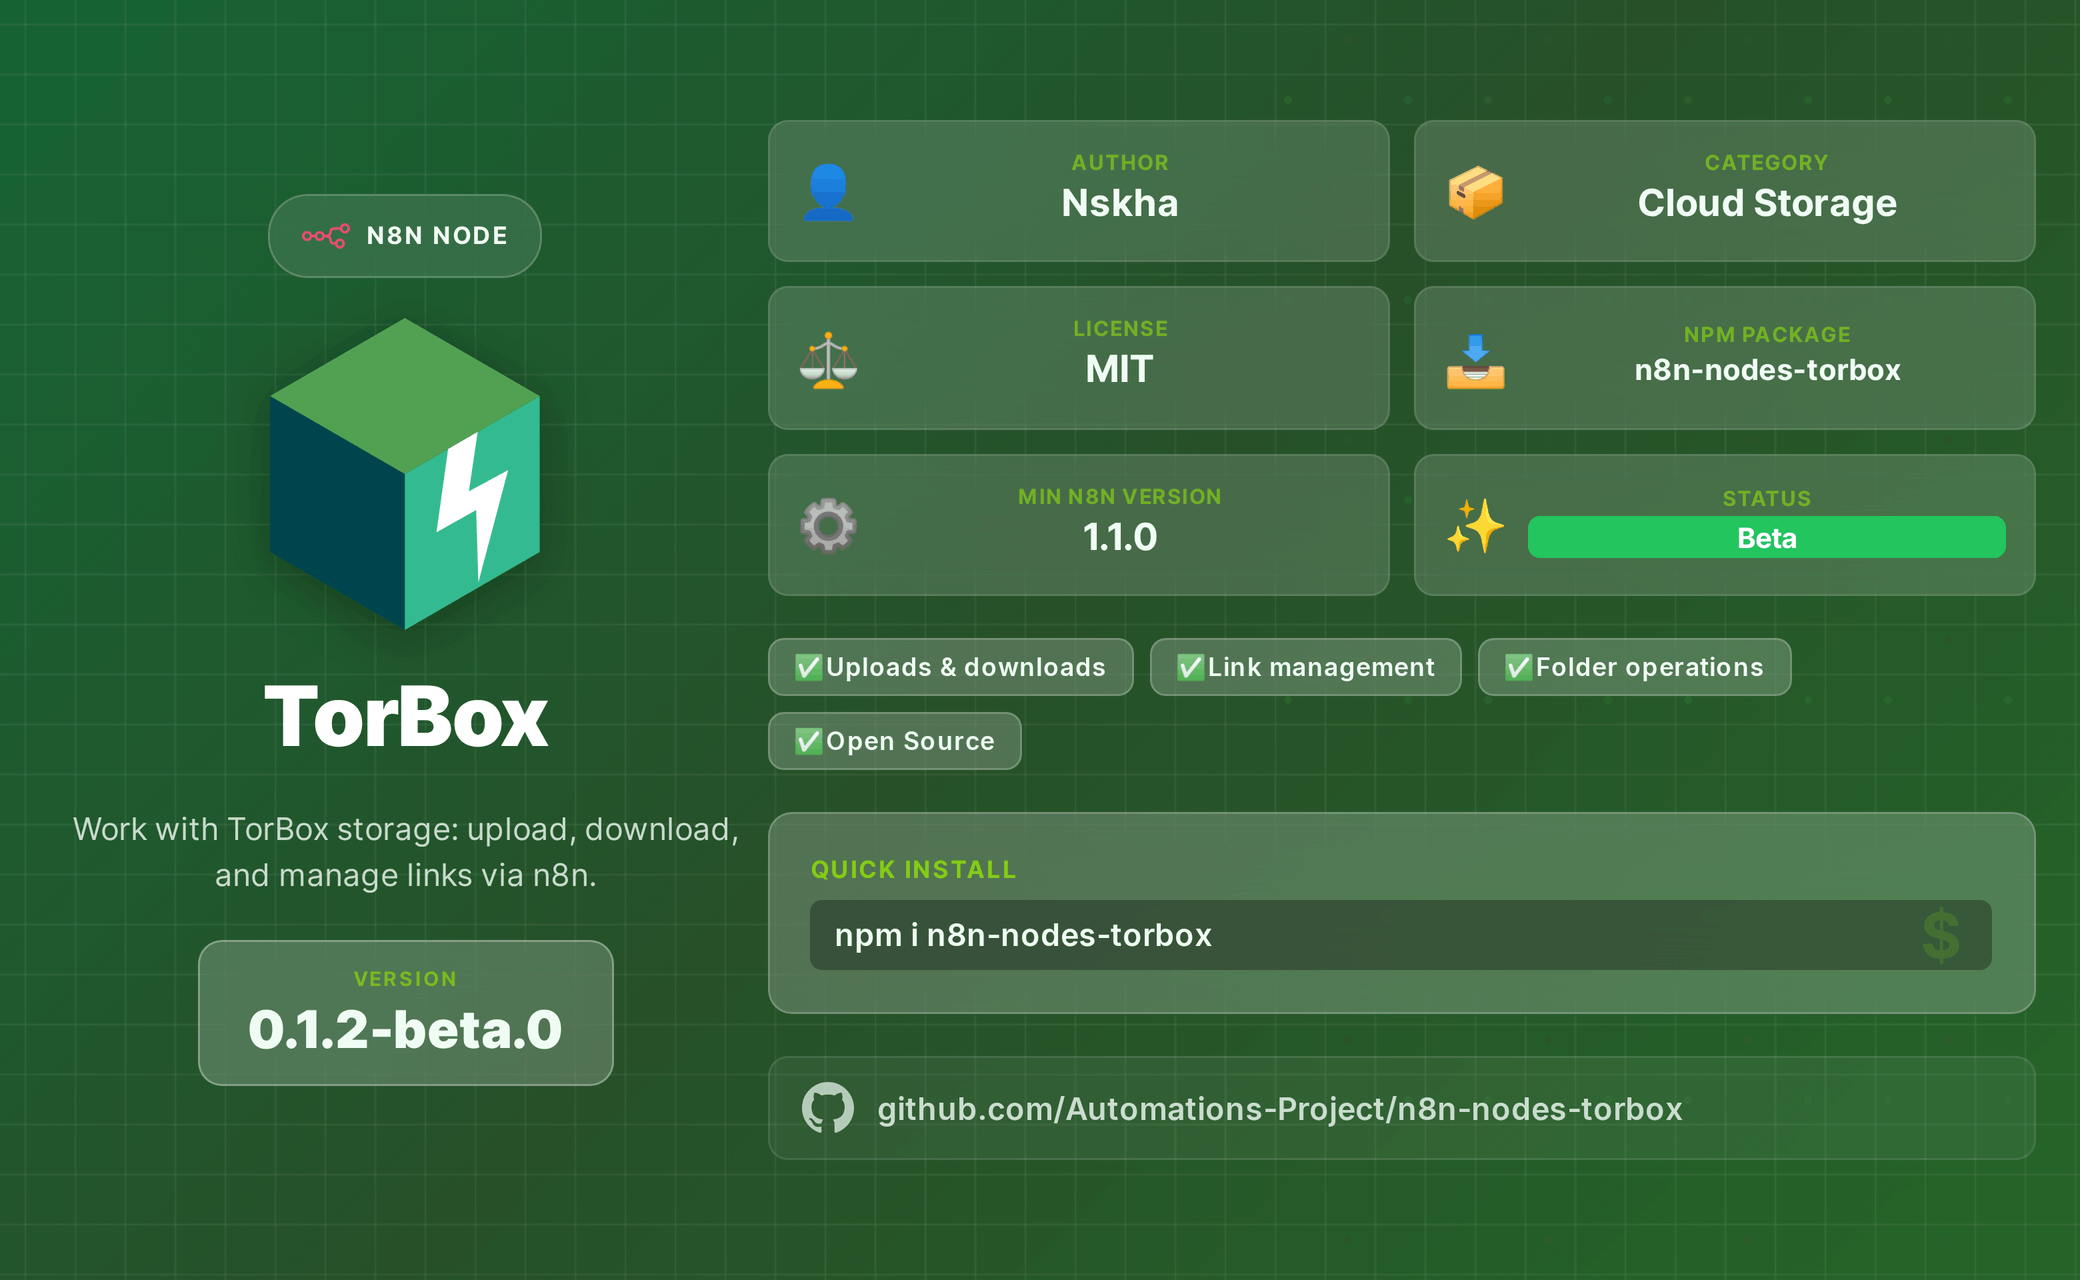Click the dollar sign prompt icon
The width and height of the screenshot is (2080, 1280).
pyautogui.click(x=1941, y=936)
